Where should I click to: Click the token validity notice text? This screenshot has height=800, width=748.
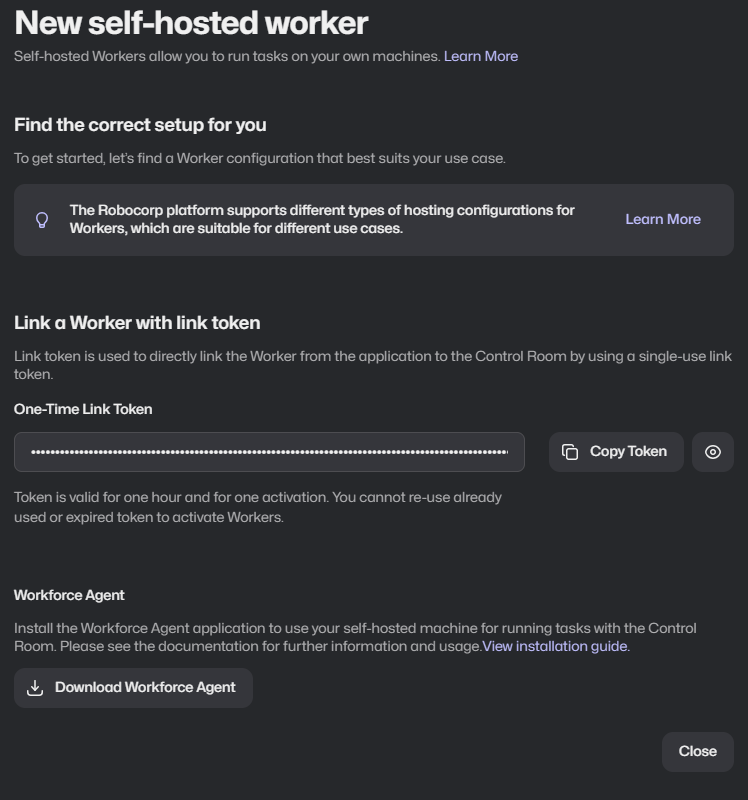[258, 507]
